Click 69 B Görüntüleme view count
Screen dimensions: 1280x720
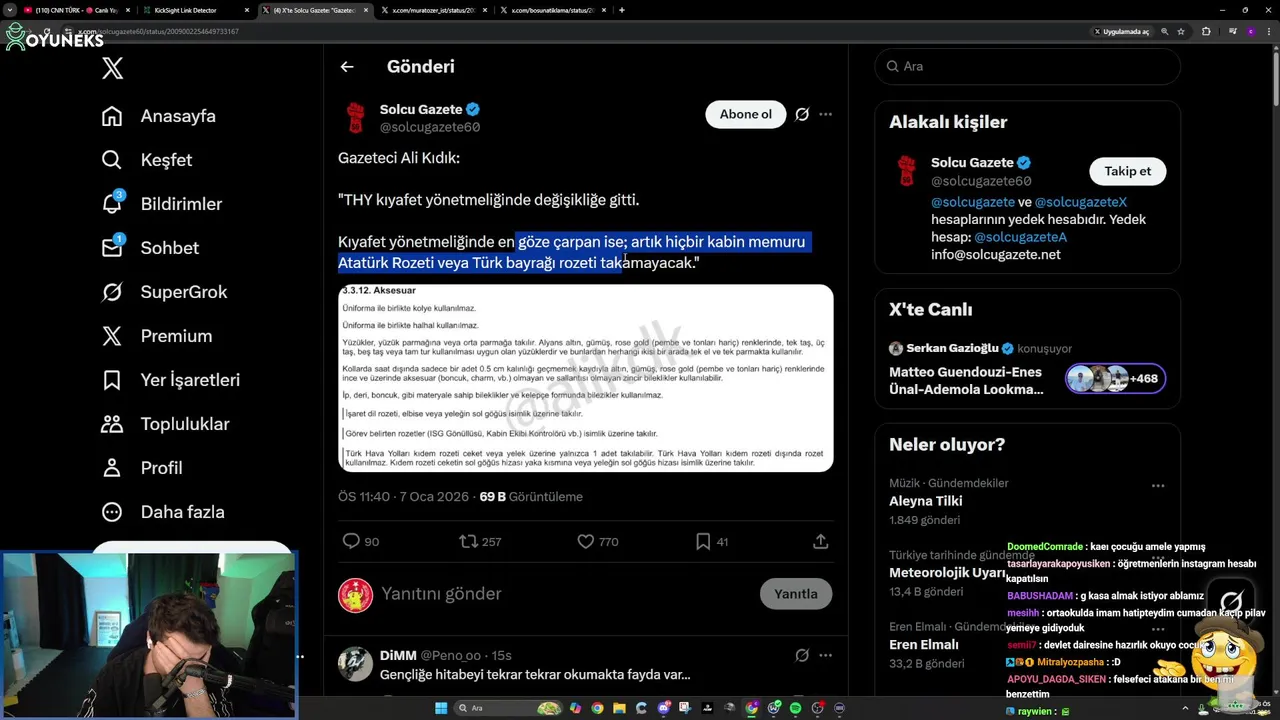point(531,496)
